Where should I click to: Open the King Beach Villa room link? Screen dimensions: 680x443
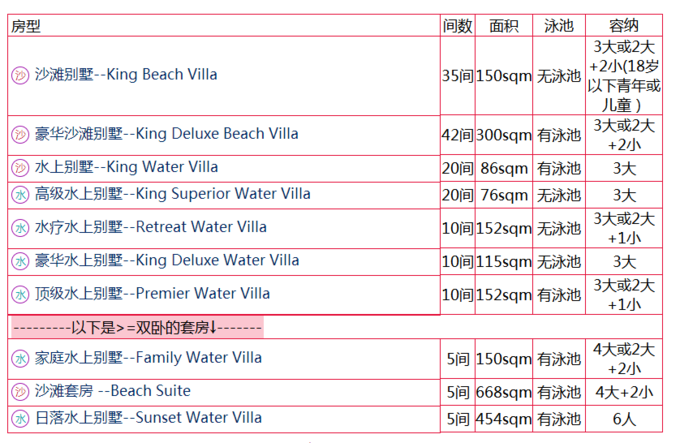(126, 75)
